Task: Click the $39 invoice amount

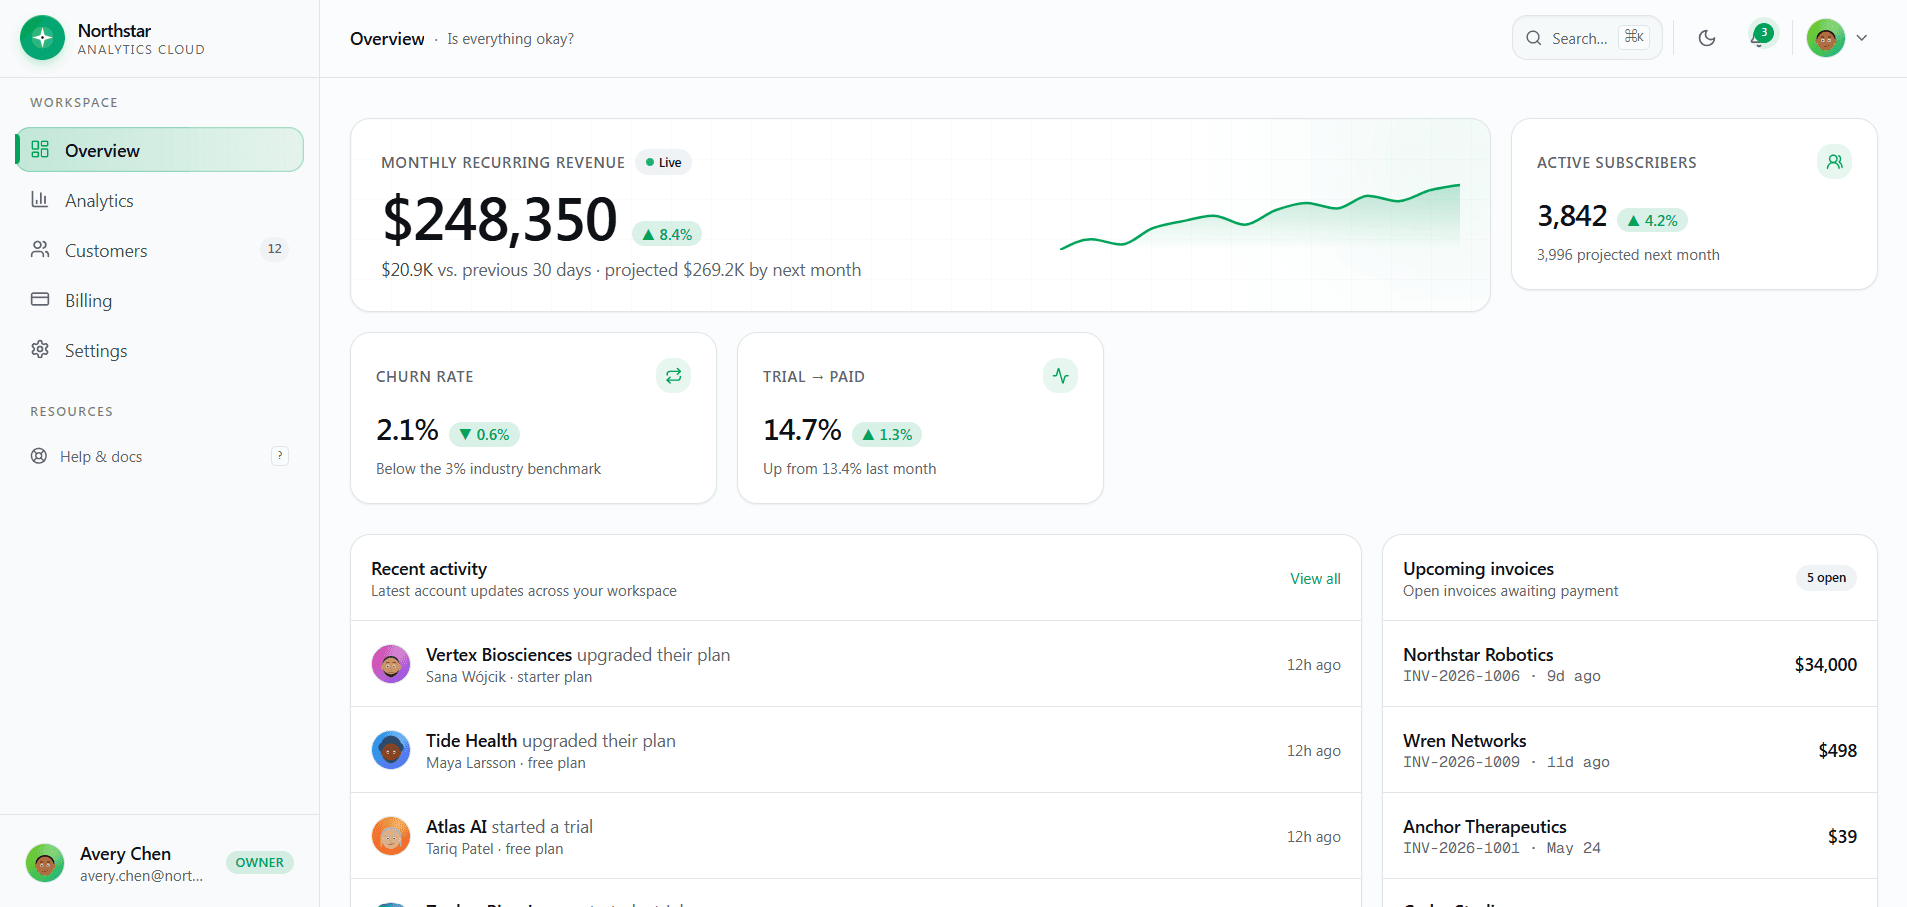Action: 1842,836
